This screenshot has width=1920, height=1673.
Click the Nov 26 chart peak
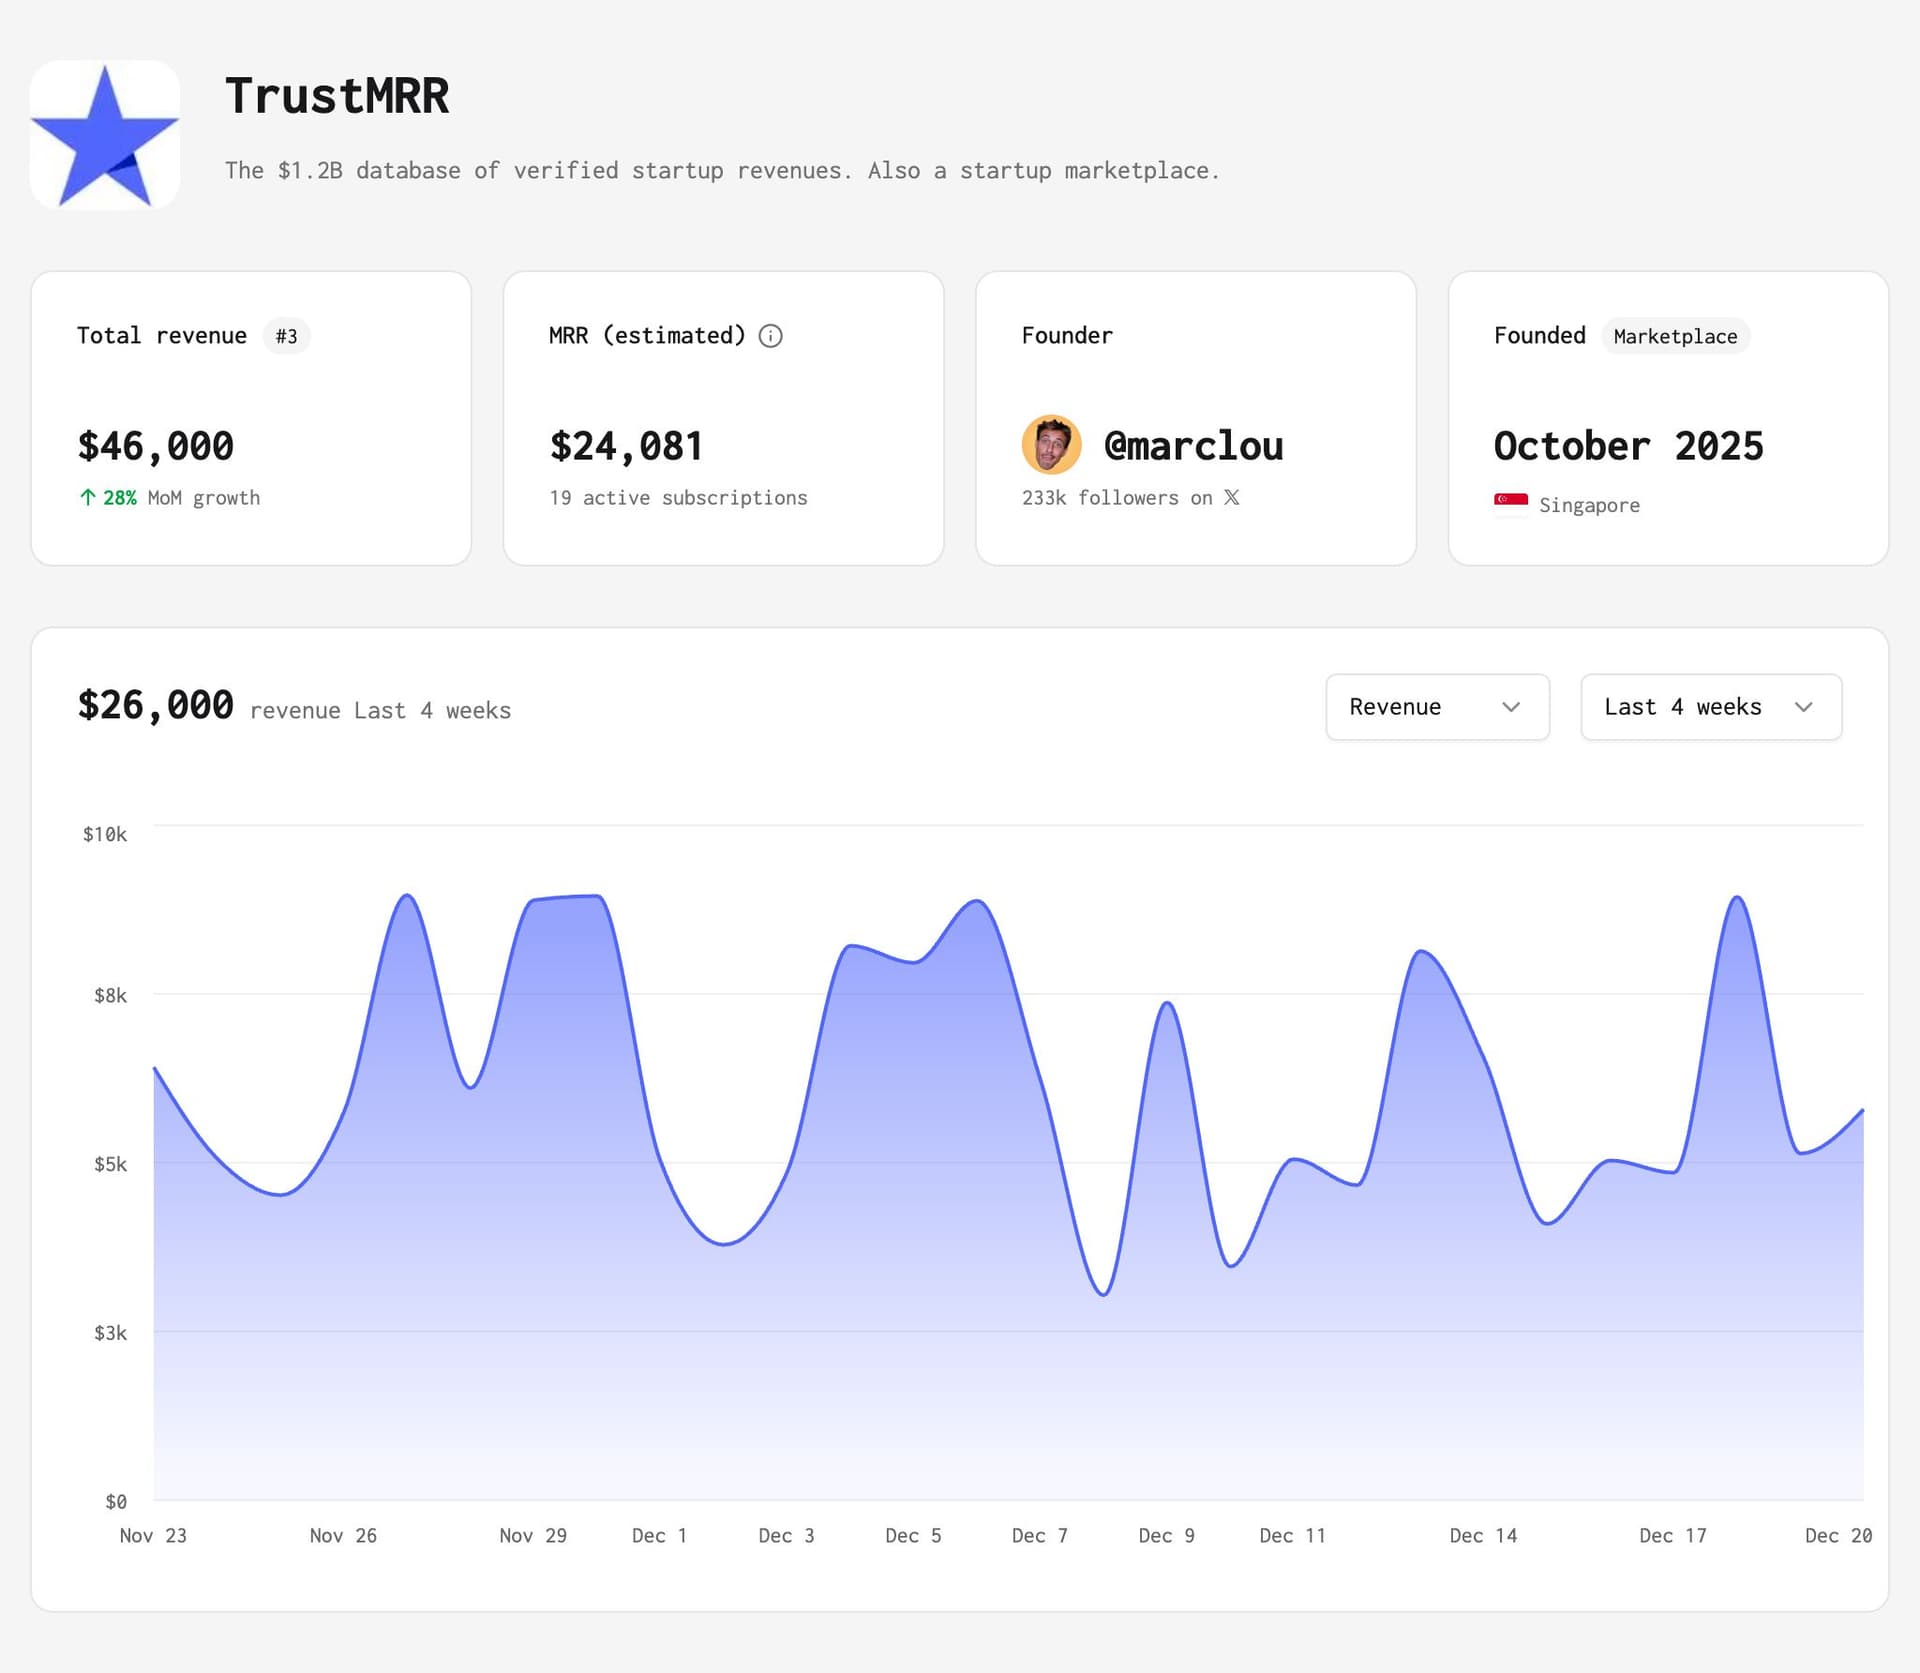(407, 896)
